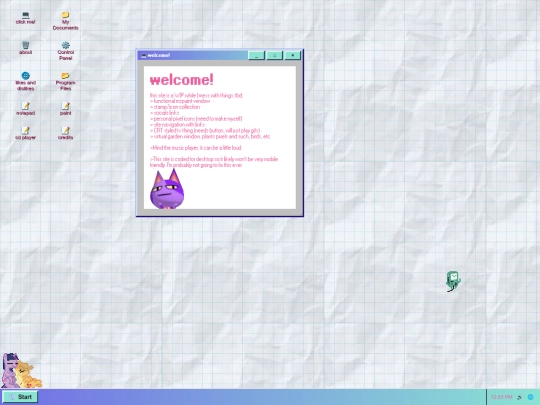Viewport: 540px width, 405px height.
Task: Open the 'about' trash bin icon
Action: pos(25,48)
